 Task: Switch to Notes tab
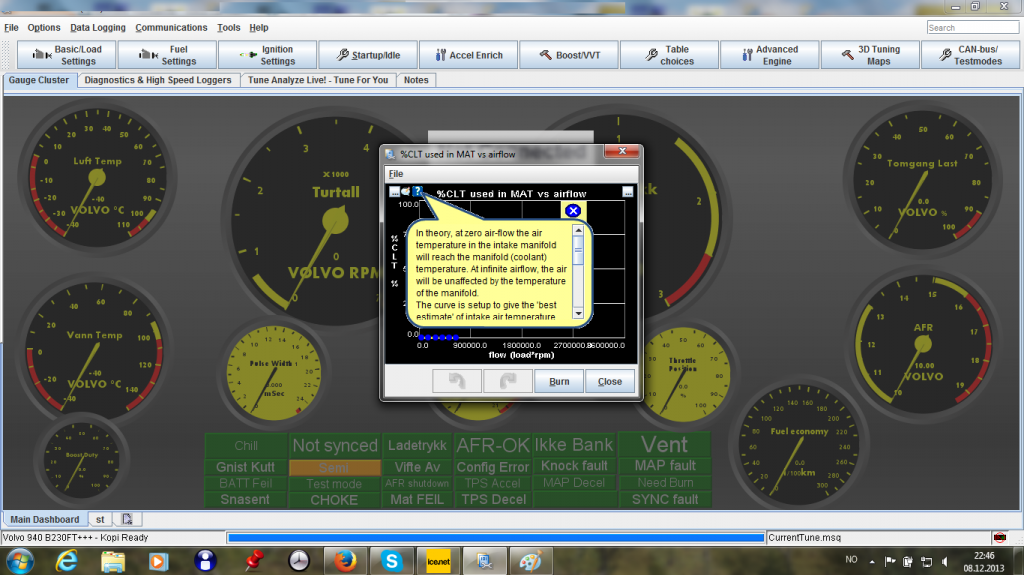[x=416, y=80]
